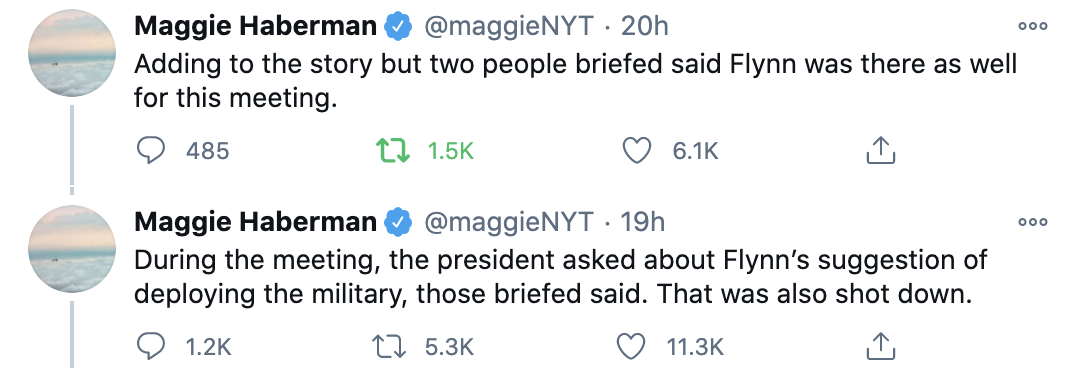Open more options on the 20h tweet

click(1032, 27)
